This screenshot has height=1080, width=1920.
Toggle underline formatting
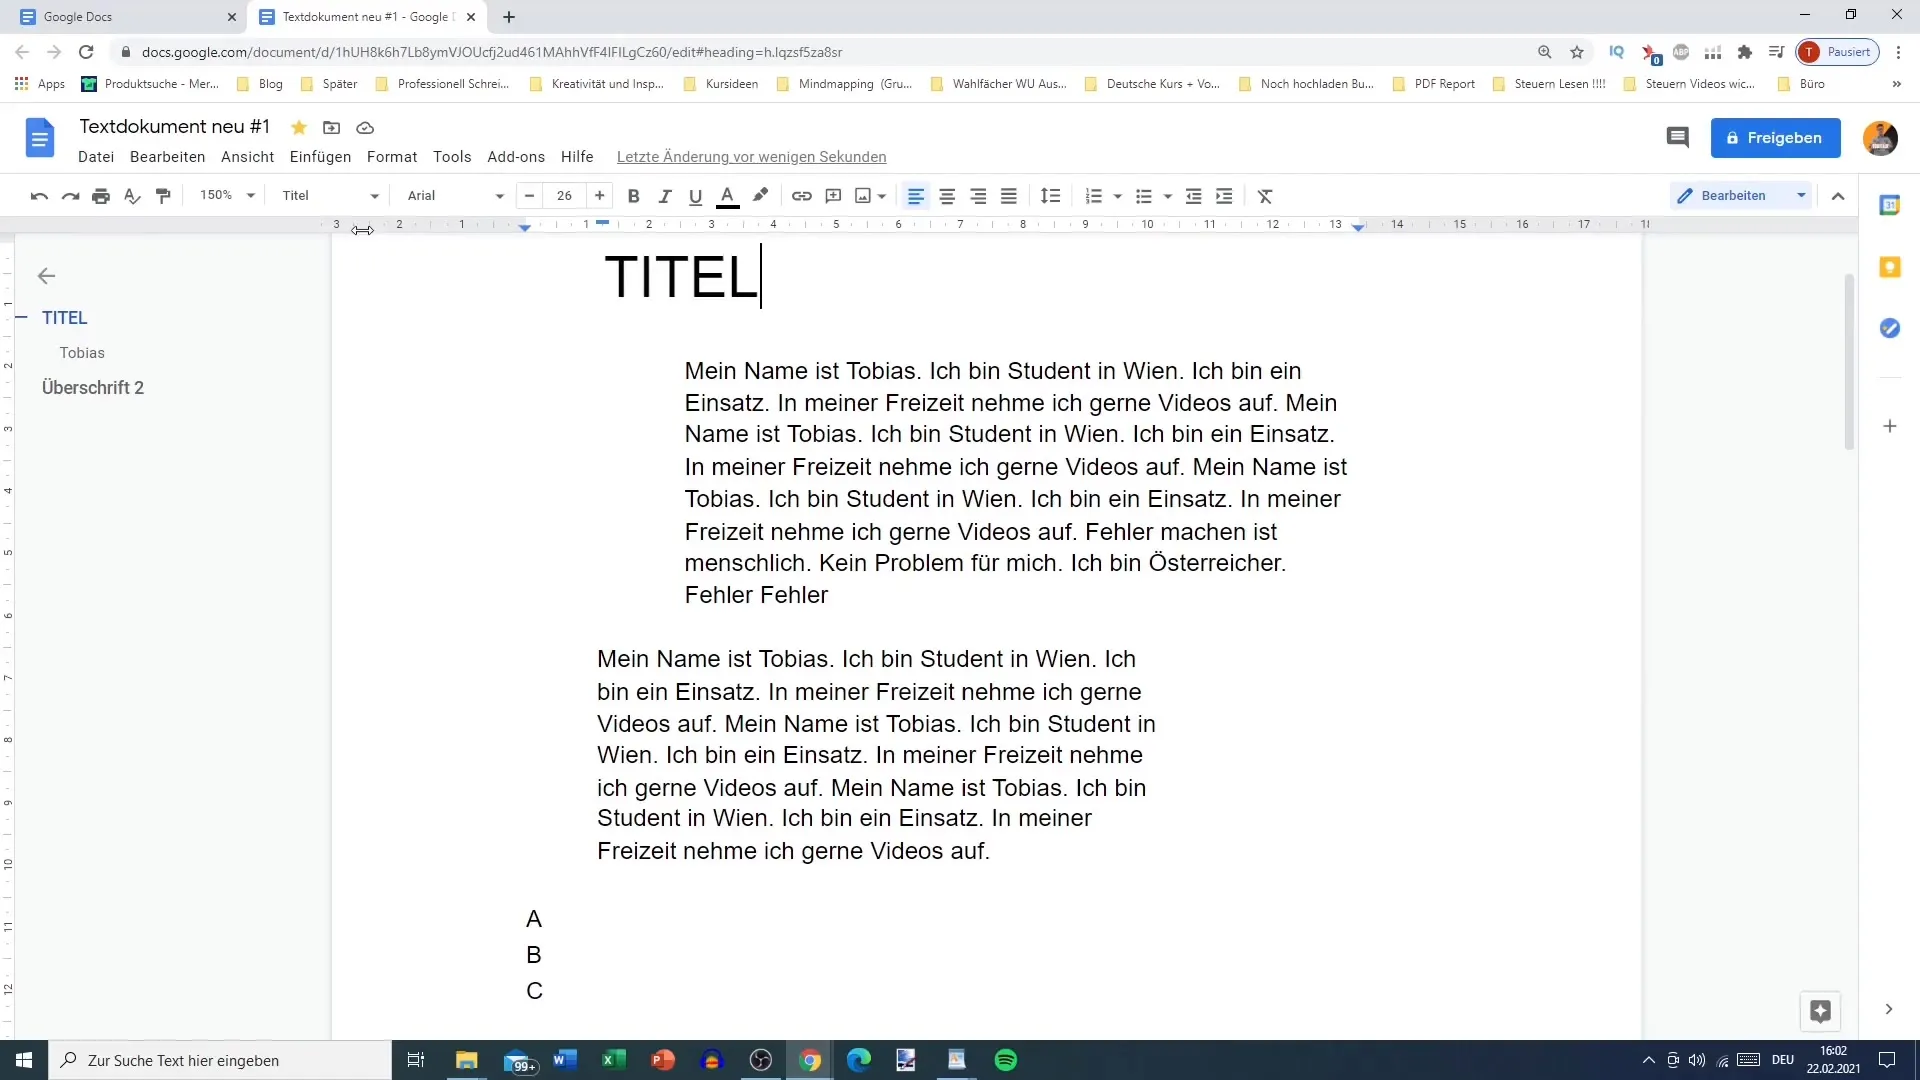(695, 196)
